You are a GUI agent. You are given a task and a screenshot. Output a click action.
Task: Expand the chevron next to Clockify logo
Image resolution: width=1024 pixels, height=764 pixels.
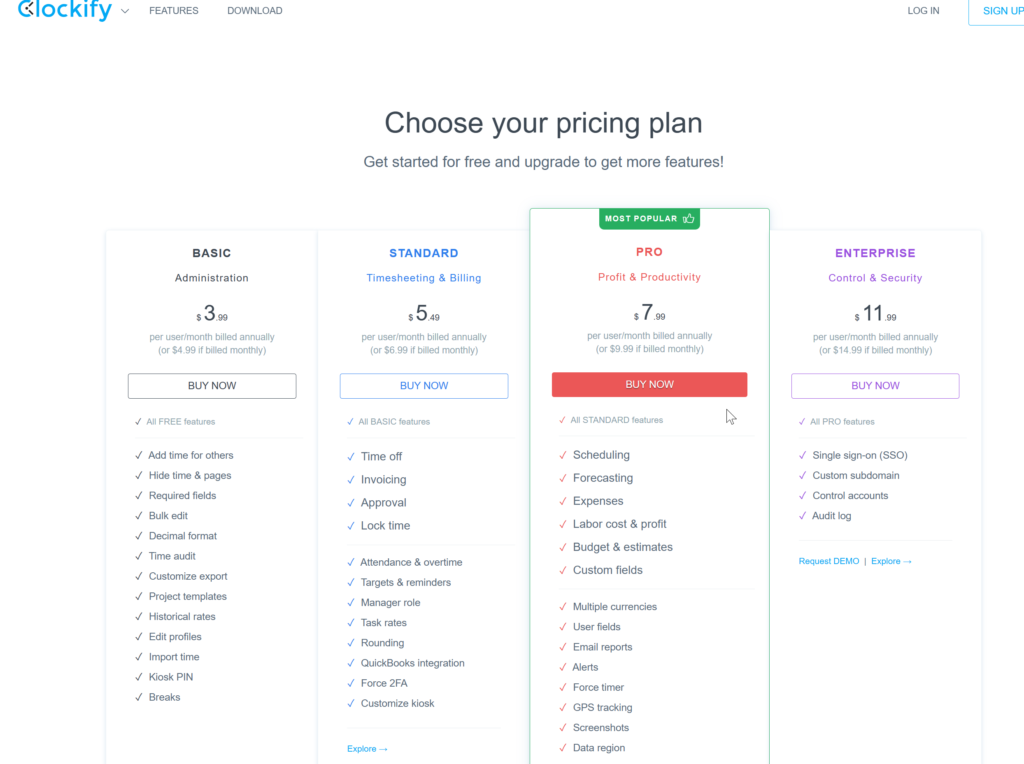click(125, 11)
